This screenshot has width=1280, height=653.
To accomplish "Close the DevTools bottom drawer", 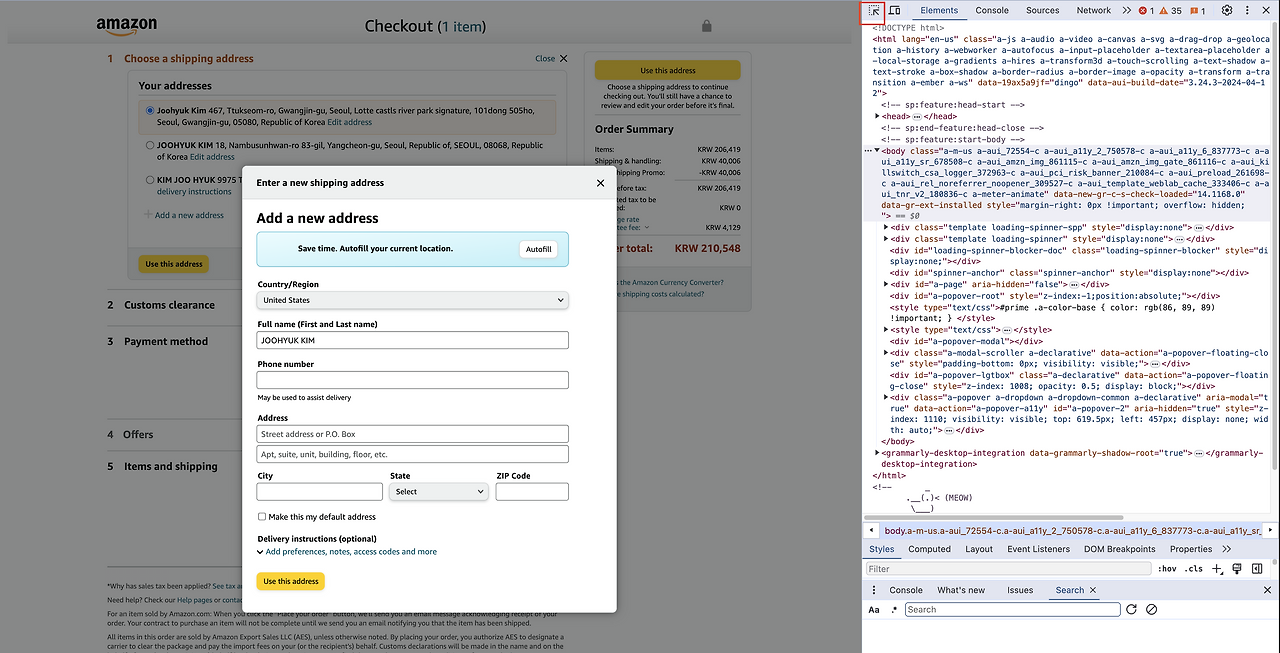I will (x=1268, y=590).
